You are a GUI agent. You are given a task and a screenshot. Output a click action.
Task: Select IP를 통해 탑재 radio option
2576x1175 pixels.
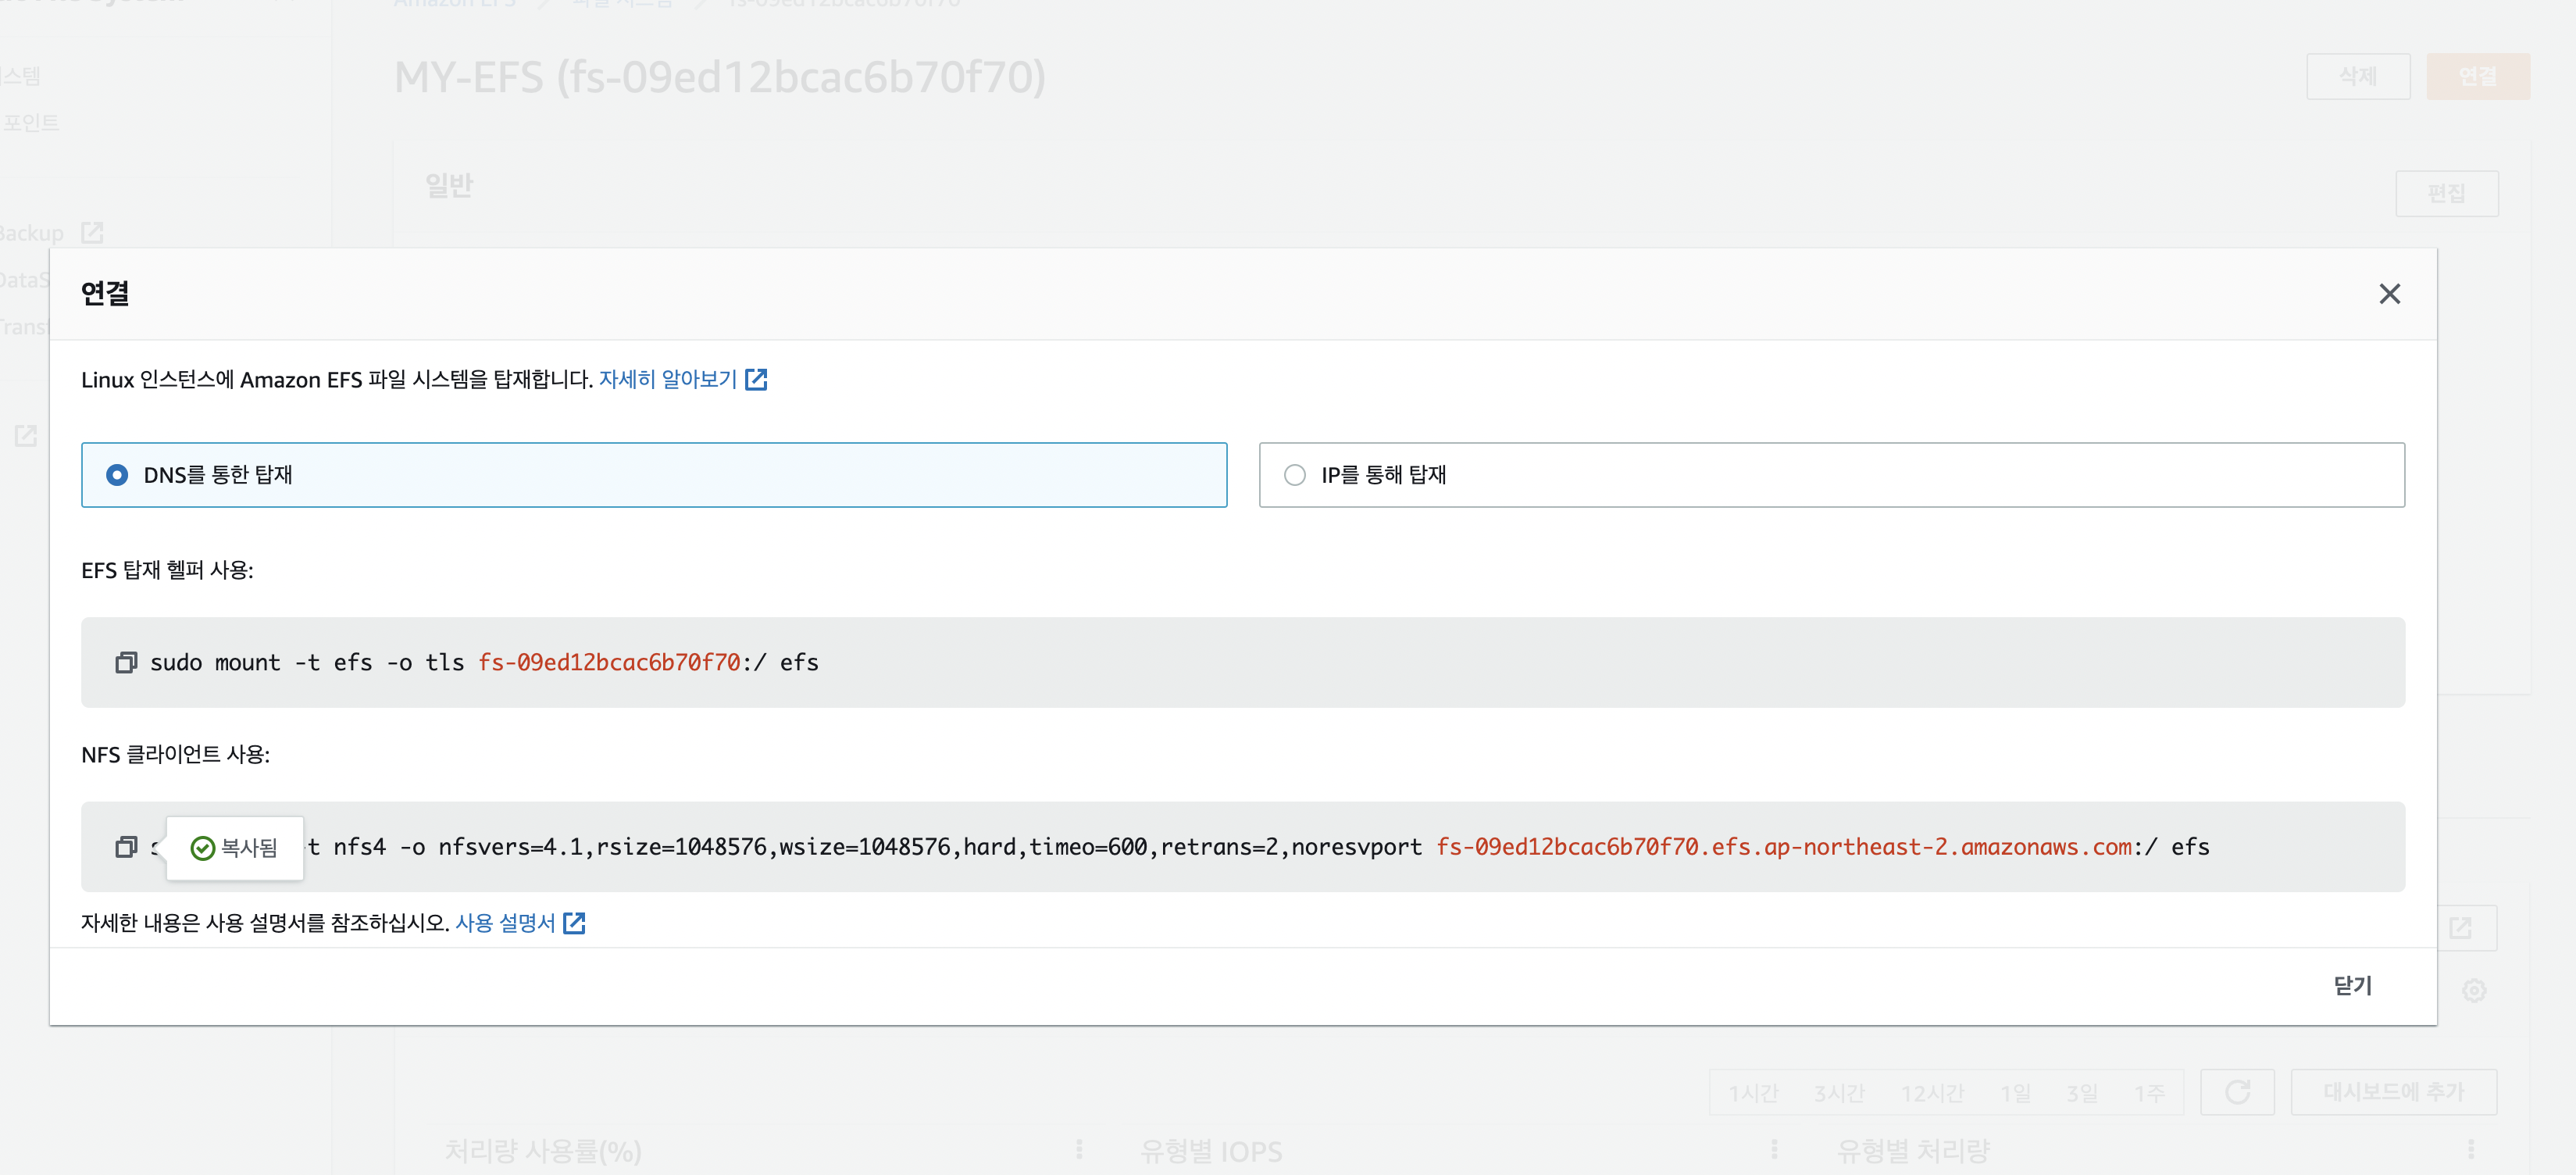click(x=1831, y=475)
